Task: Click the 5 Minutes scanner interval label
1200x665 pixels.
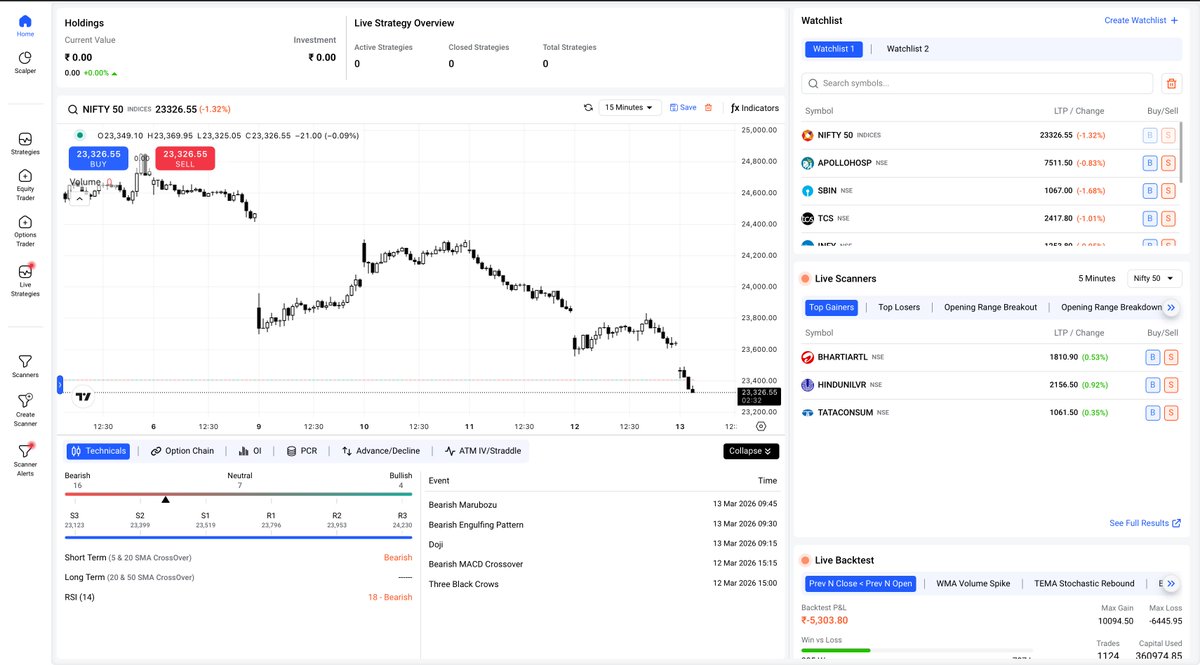Action: pos(1096,278)
